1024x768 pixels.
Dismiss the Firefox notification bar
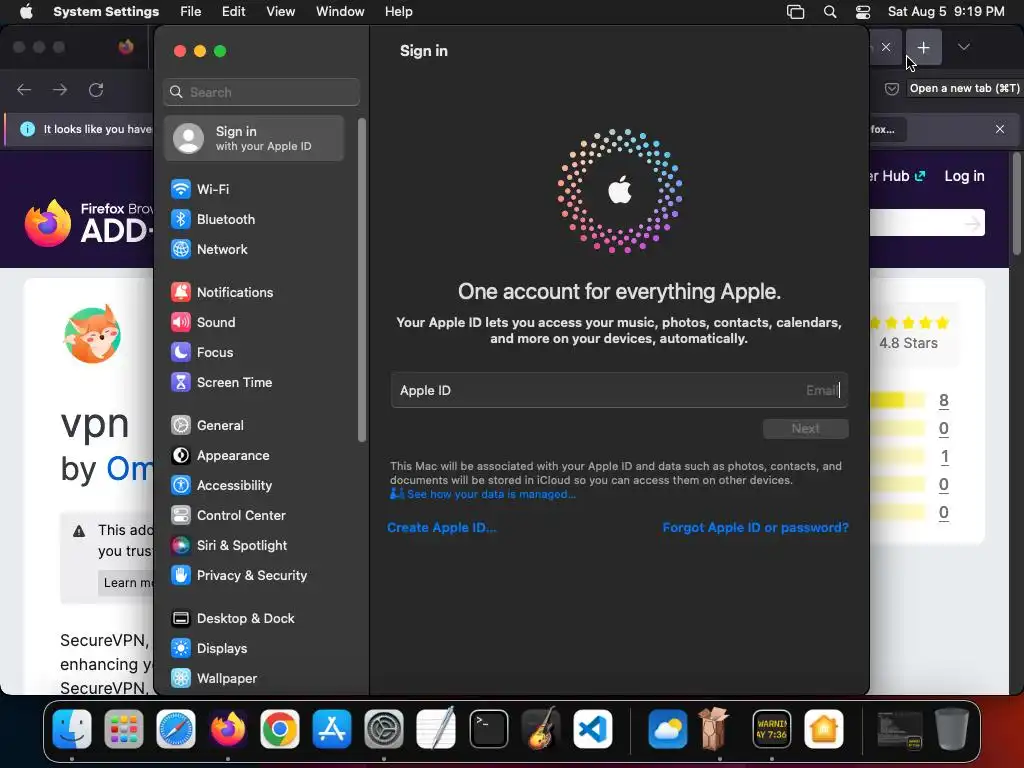[1000, 129]
